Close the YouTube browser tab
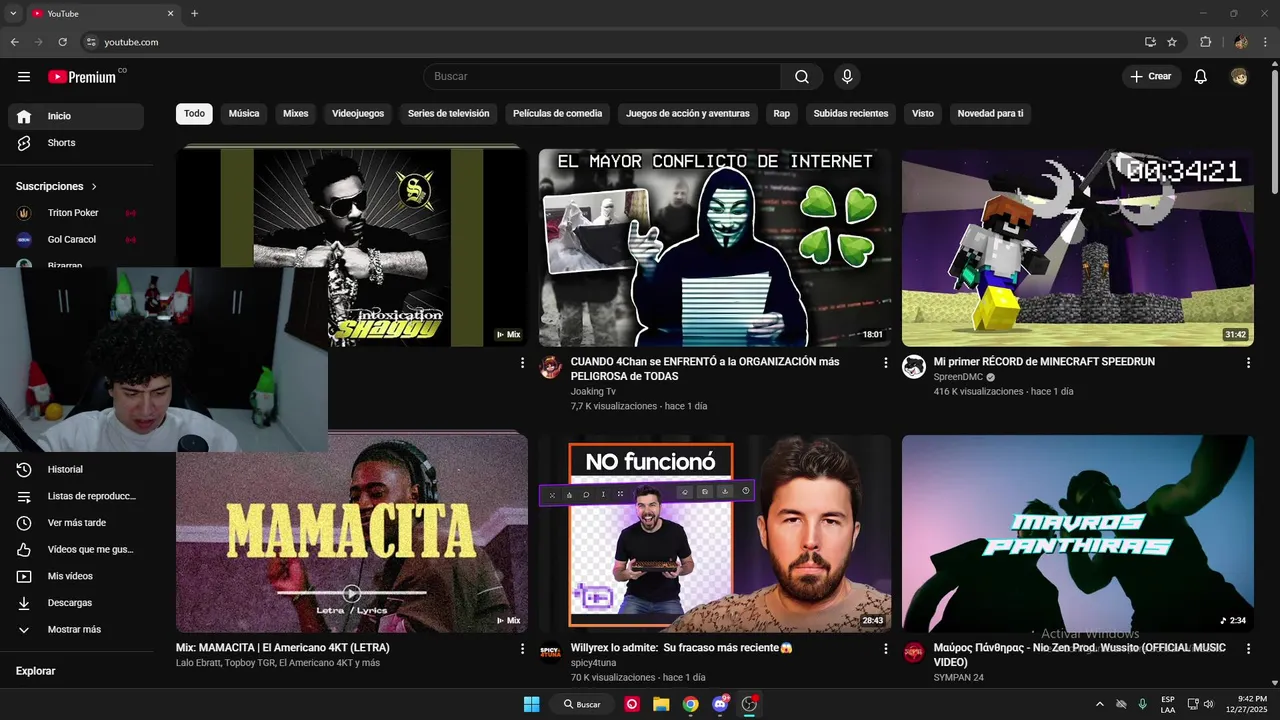Screen dimensions: 1280x720 170,14
